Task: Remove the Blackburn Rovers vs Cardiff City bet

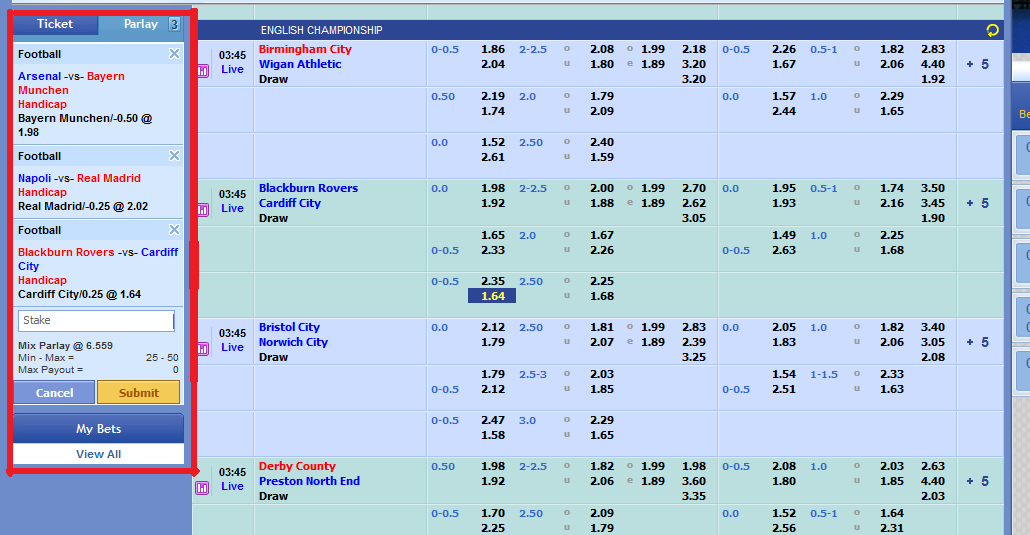Action: click(174, 230)
